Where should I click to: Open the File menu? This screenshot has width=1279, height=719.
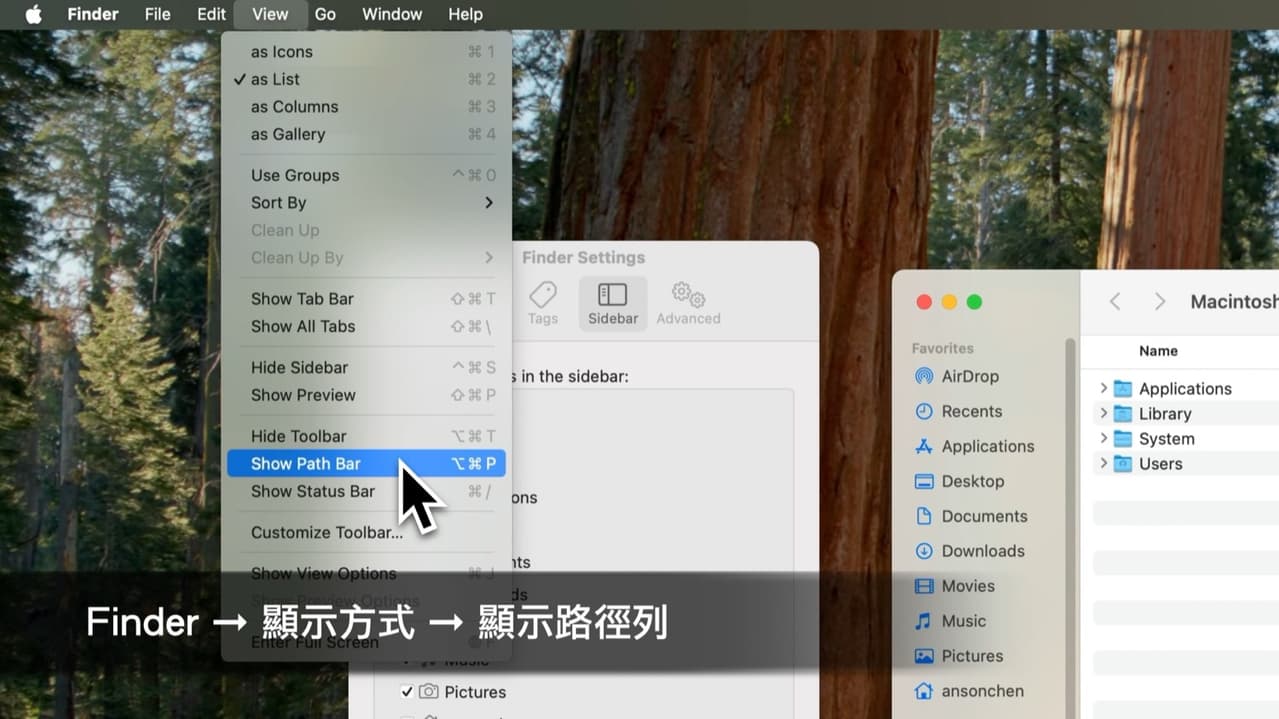tap(157, 14)
